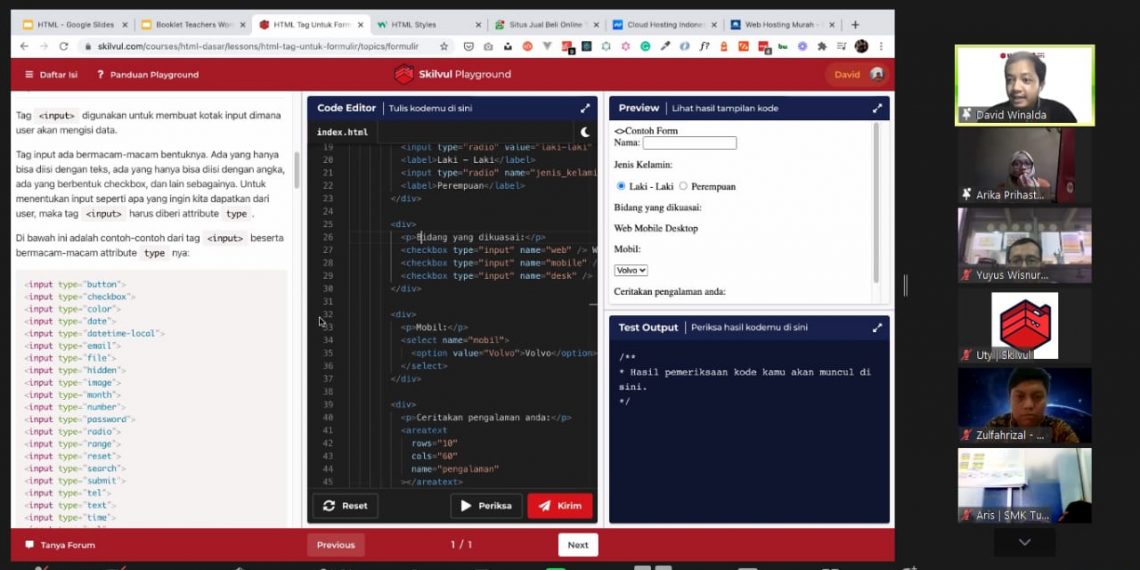Click line number 38 in code editor

328,392
